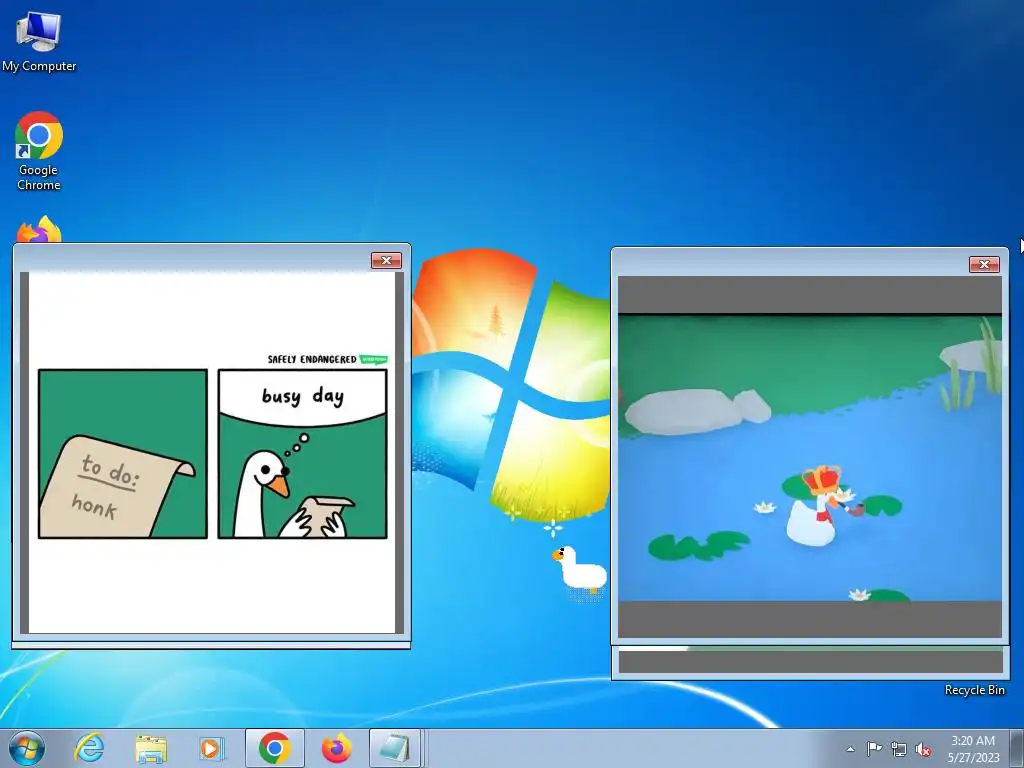Screen dimensions: 1024x768
Task: Click the "busy day" goose comic panel
Action: pos(302,454)
